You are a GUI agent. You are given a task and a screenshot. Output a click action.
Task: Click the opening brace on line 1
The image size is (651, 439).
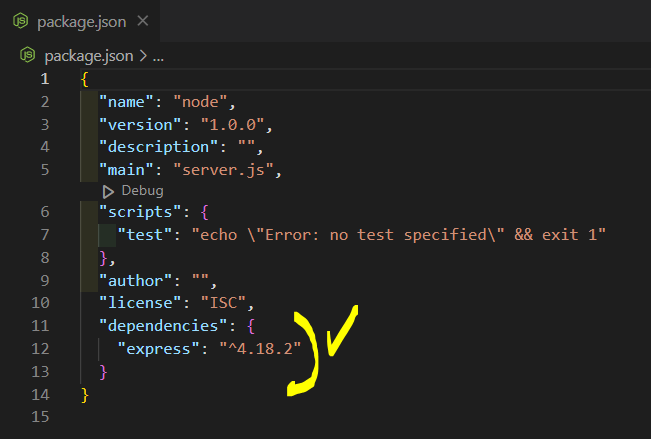[x=85, y=79]
